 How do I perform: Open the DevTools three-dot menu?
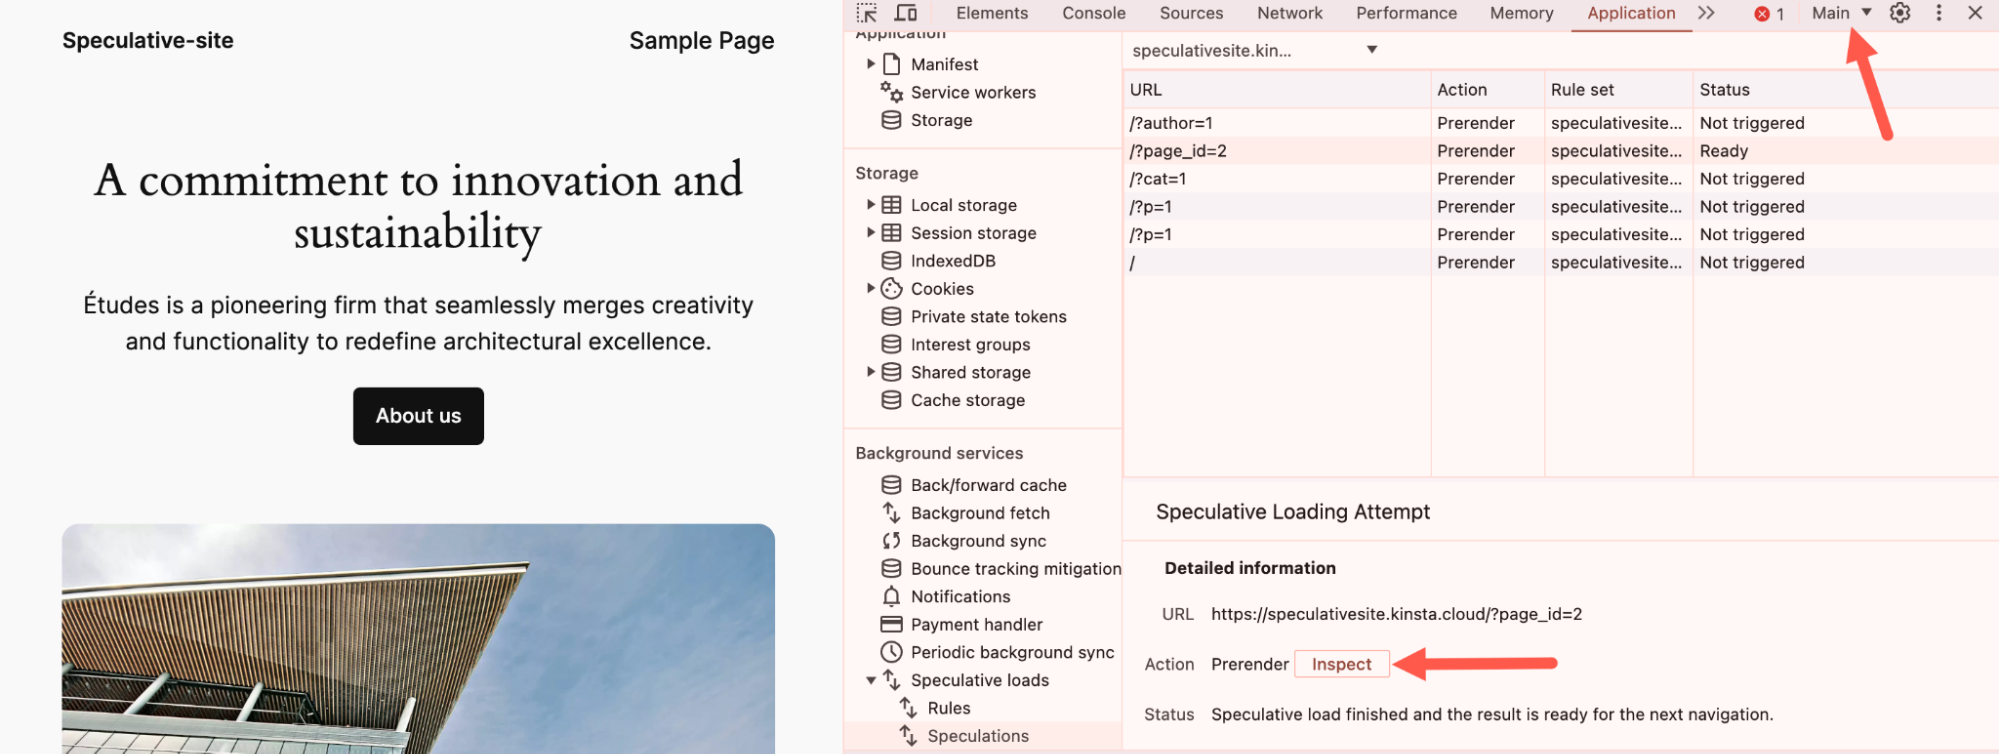pyautogui.click(x=1938, y=13)
